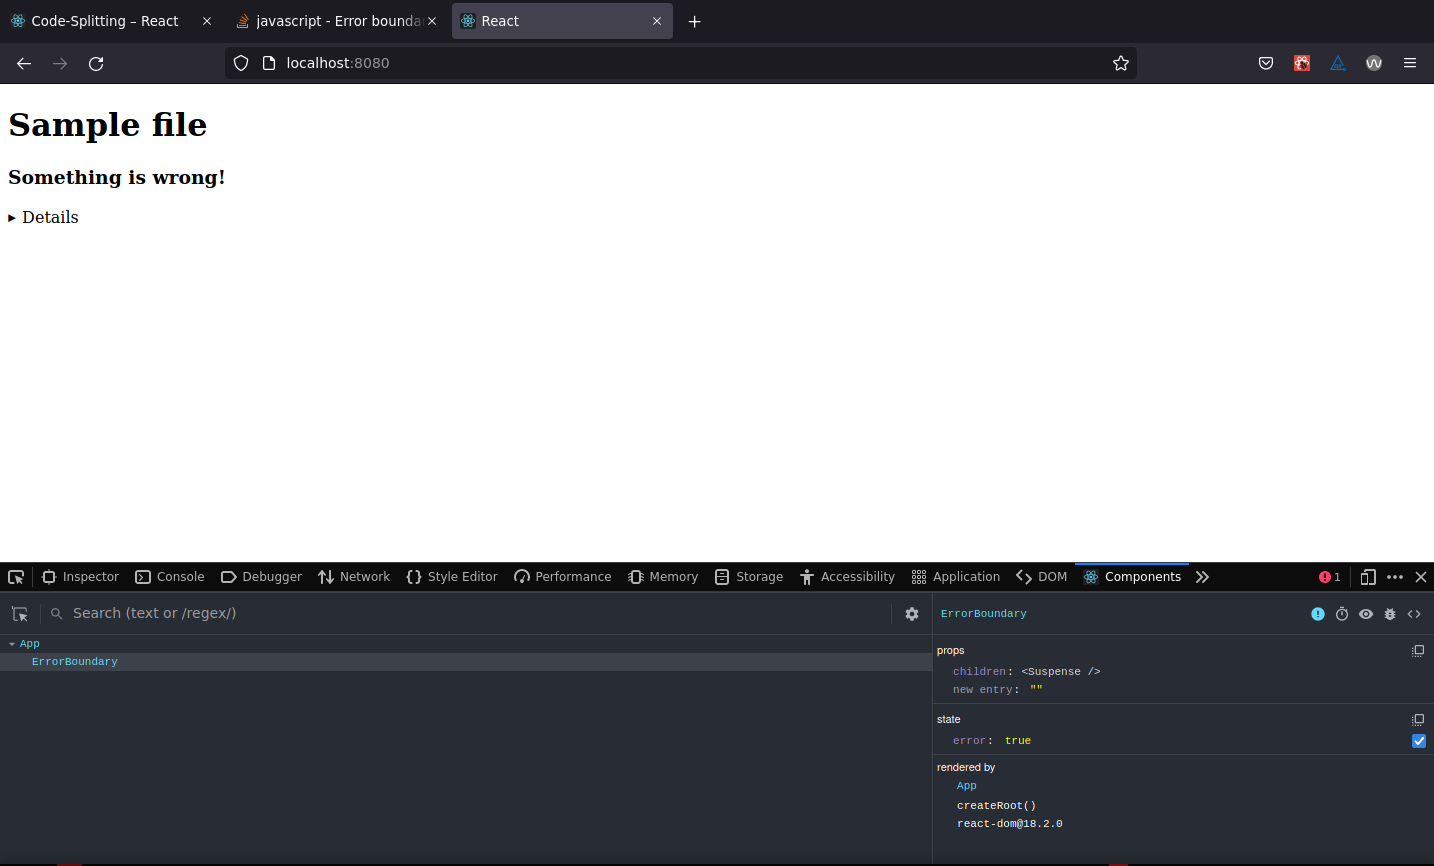Open the Memory tab
Image resolution: width=1434 pixels, height=866 pixels.
(x=663, y=577)
